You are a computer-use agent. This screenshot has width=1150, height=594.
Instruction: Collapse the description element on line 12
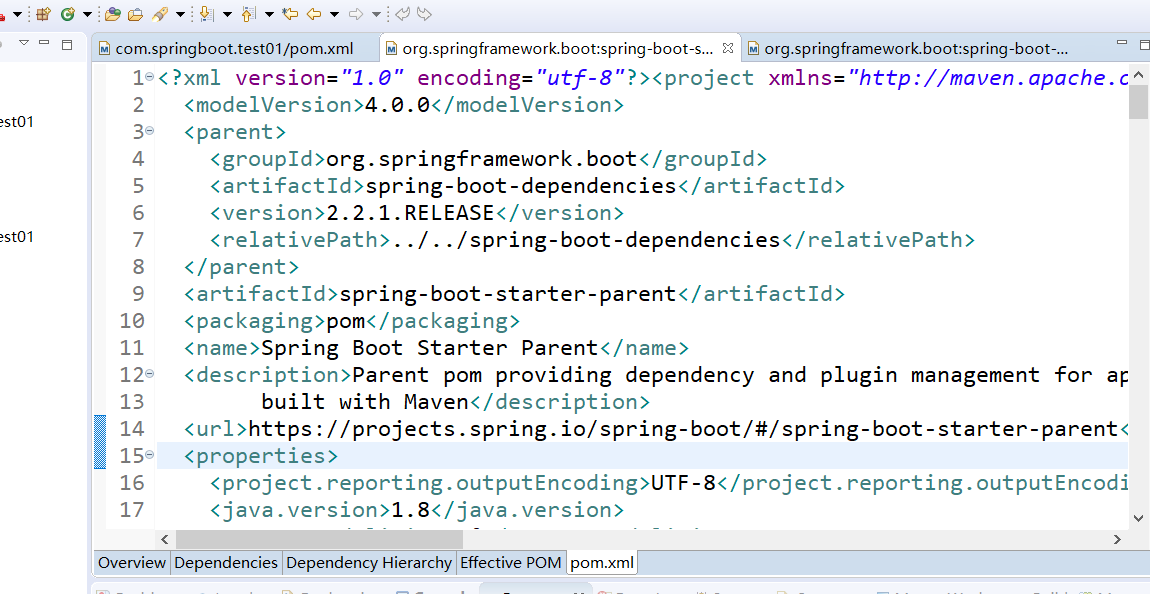[150, 373]
